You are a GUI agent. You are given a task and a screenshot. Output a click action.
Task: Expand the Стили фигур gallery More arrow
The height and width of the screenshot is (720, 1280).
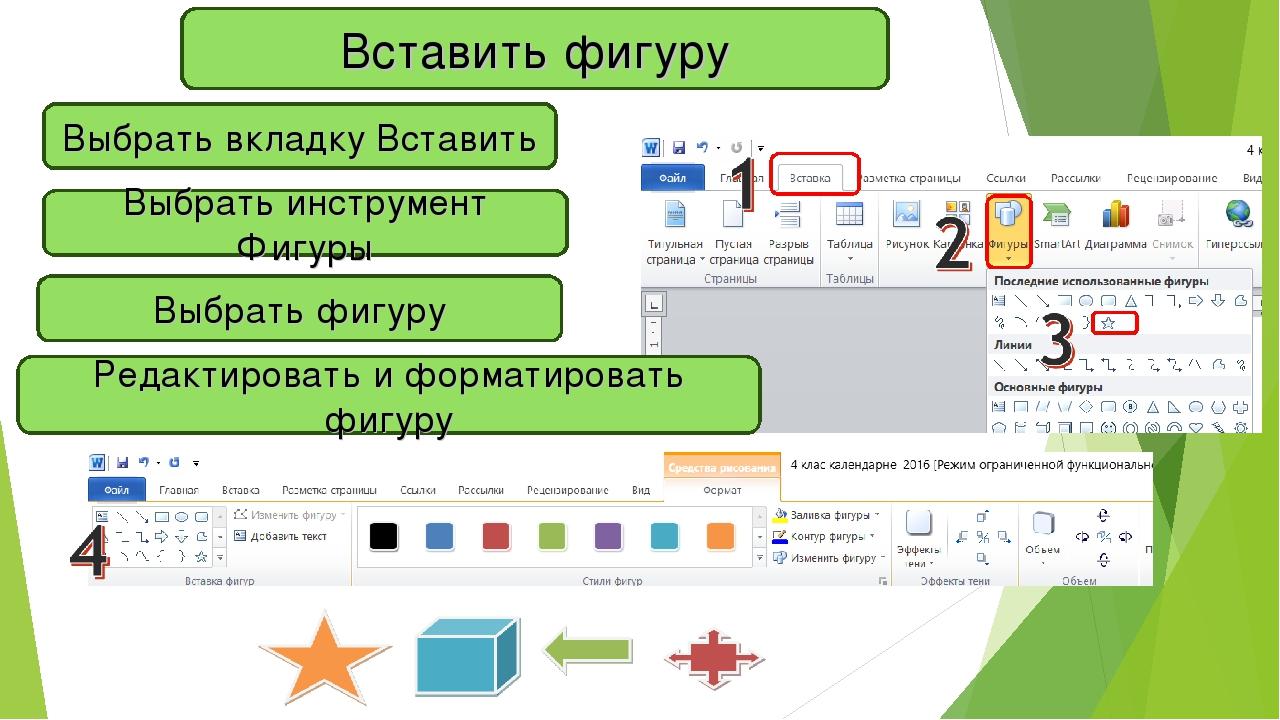tap(760, 557)
